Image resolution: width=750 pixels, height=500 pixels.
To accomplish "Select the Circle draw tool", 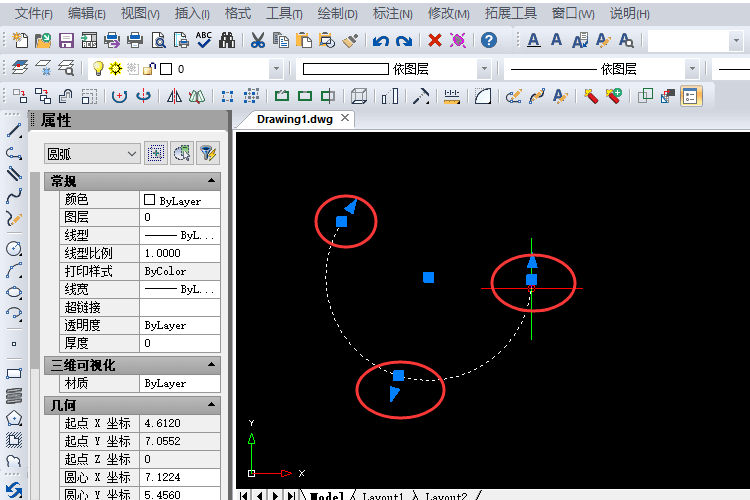I will (x=14, y=248).
